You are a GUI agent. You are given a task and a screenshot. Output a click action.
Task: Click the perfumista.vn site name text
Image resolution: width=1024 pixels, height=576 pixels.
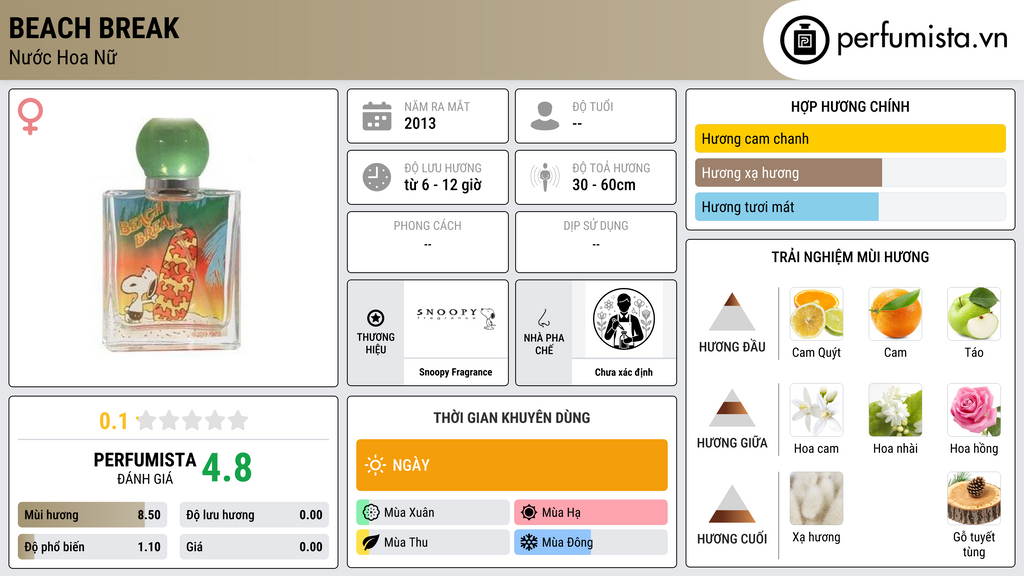click(922, 39)
